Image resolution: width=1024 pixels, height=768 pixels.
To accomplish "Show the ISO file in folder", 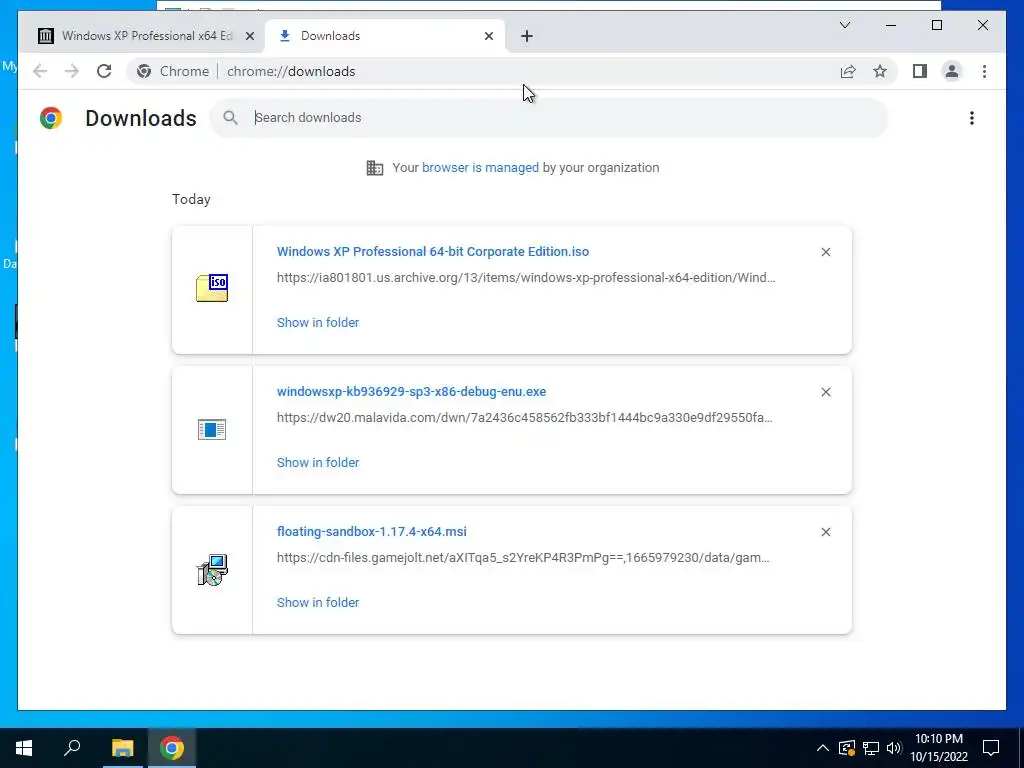I will pyautogui.click(x=318, y=323).
